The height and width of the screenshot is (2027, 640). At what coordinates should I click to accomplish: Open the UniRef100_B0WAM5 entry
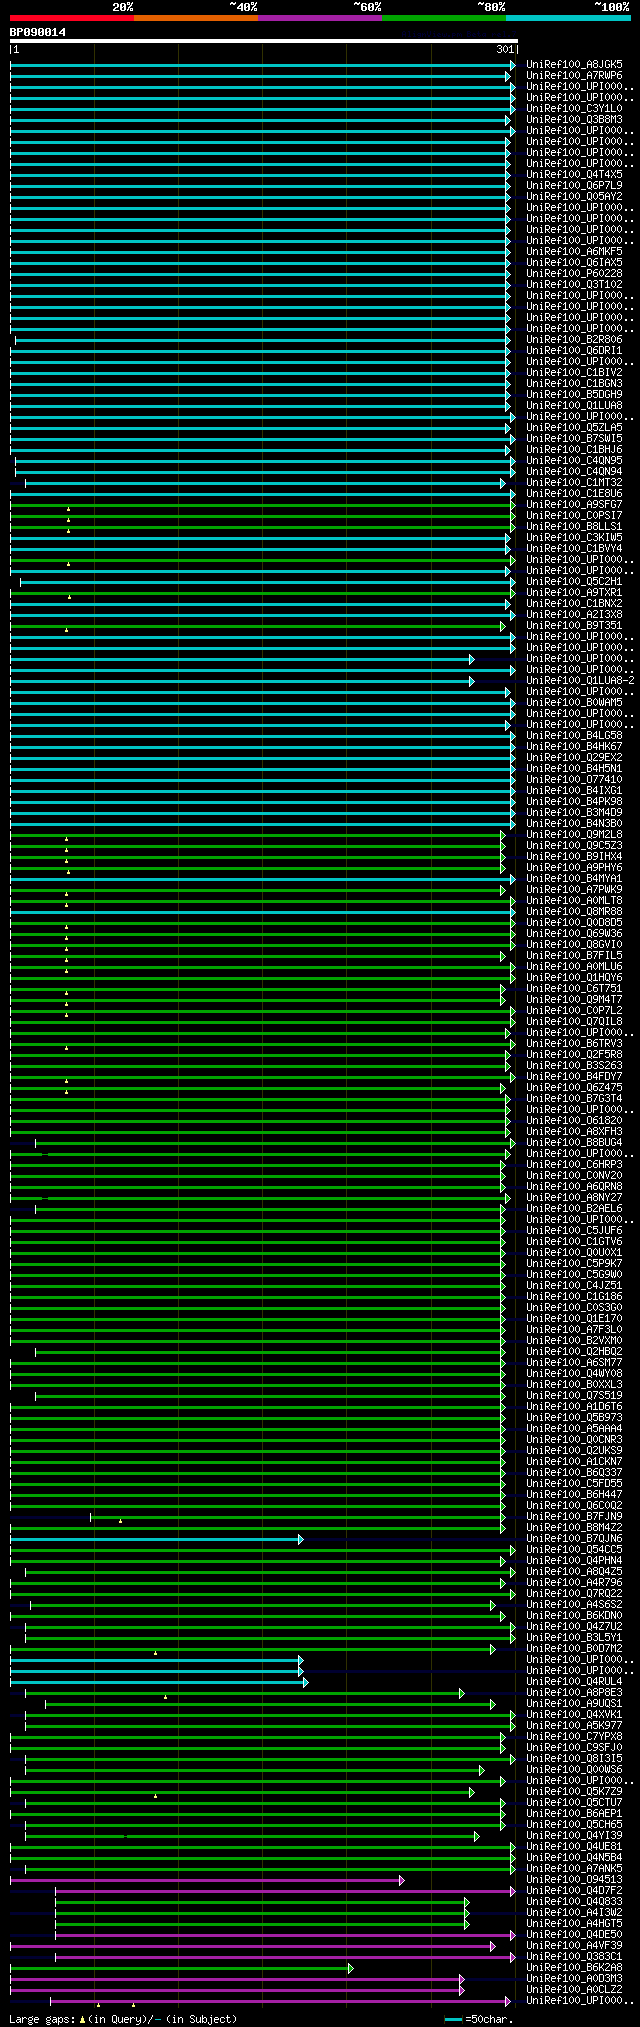click(x=574, y=702)
